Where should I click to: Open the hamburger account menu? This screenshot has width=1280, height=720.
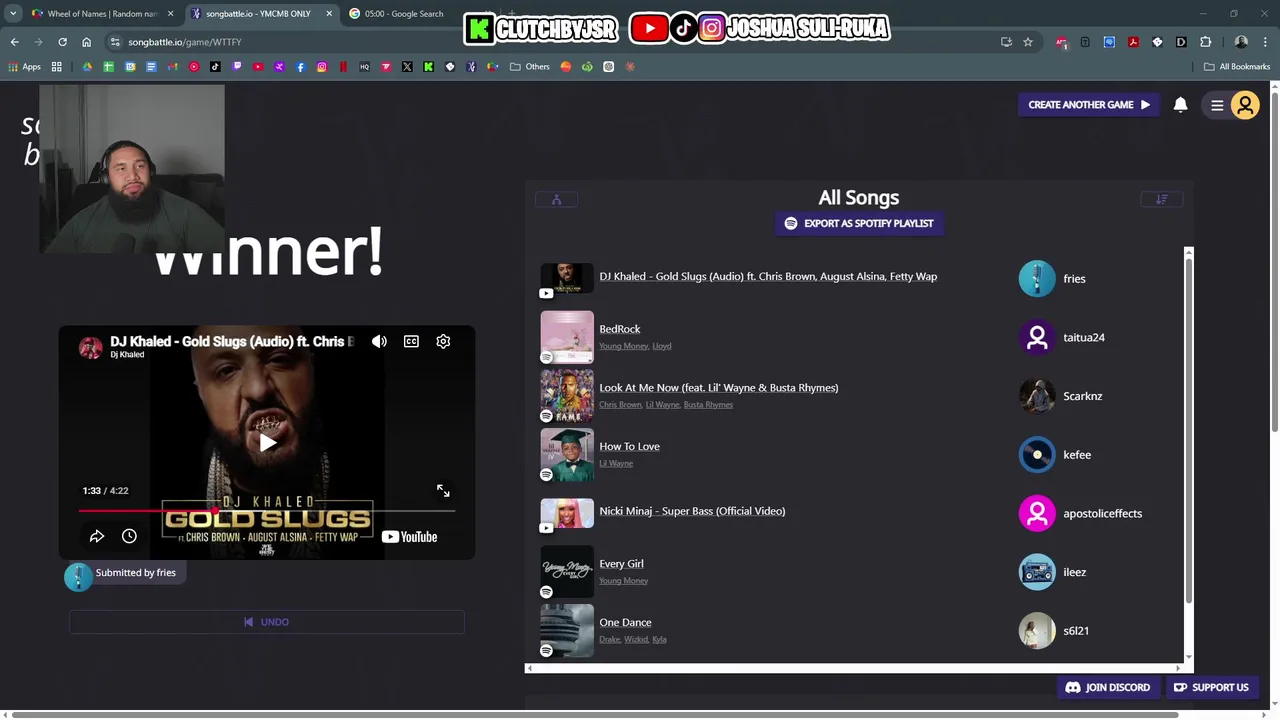[x=1217, y=105]
